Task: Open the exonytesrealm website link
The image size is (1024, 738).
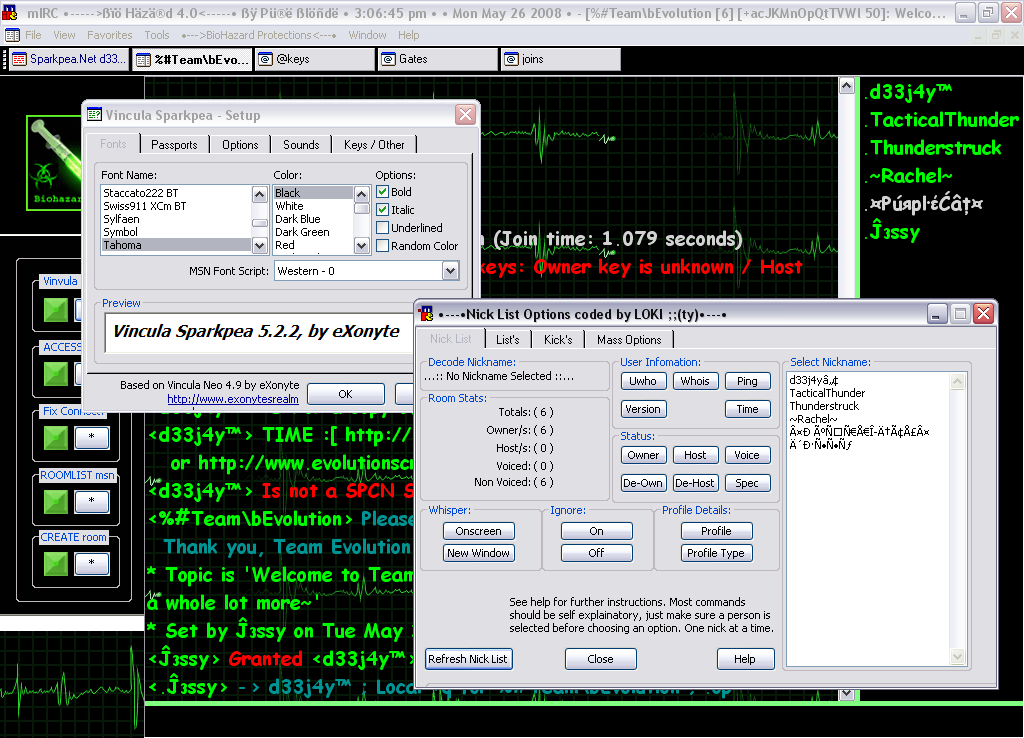Action: pyautogui.click(x=232, y=399)
